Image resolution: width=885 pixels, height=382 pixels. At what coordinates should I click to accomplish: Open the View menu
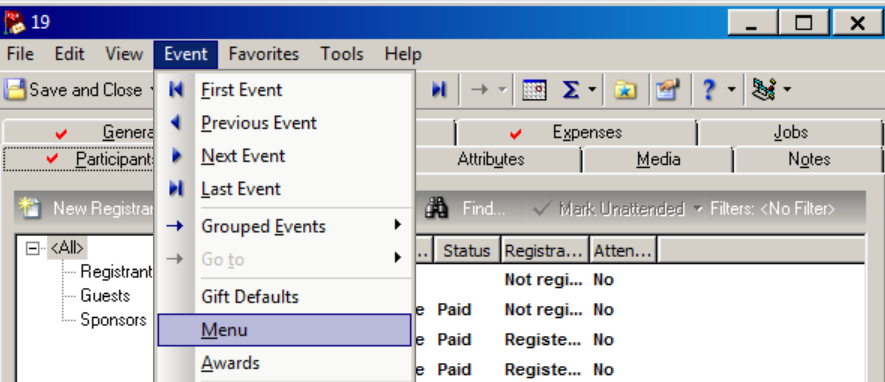(x=124, y=54)
